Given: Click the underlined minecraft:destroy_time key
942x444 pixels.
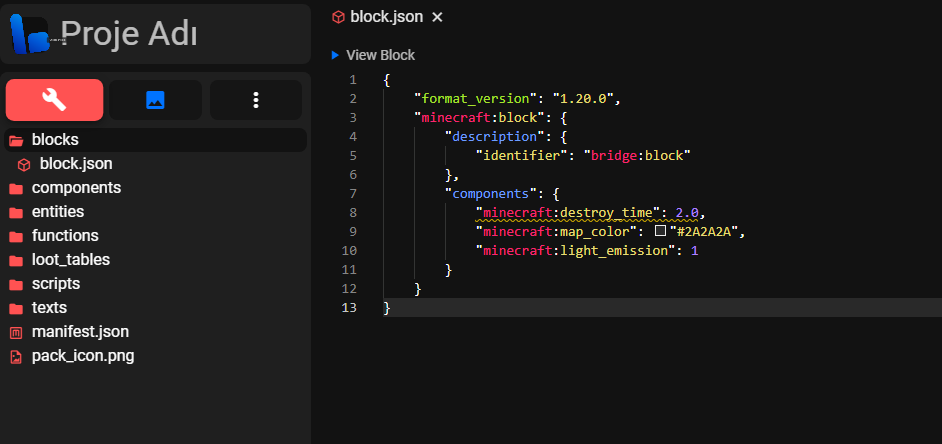Looking at the screenshot, I should click(x=568, y=213).
